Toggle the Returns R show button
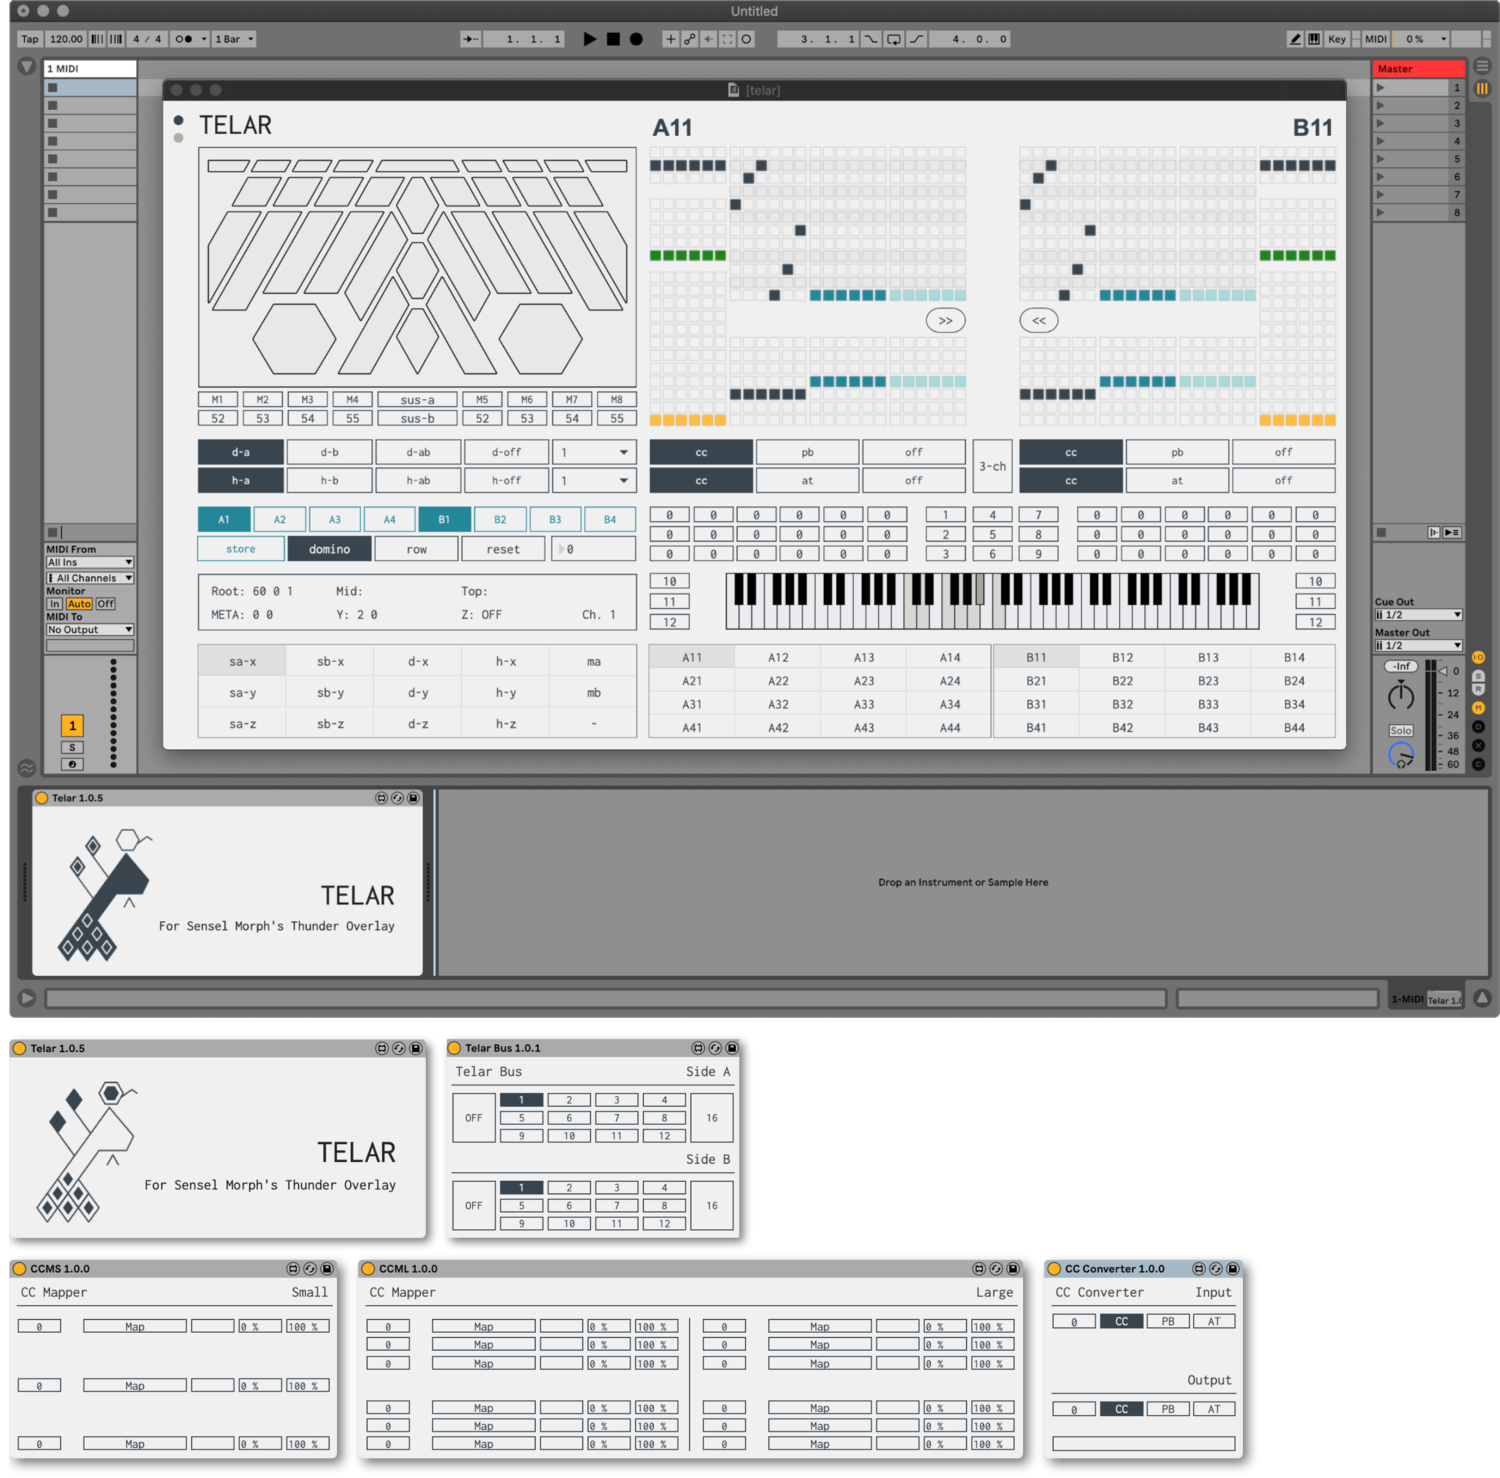This screenshot has width=1500, height=1478. point(1478,689)
